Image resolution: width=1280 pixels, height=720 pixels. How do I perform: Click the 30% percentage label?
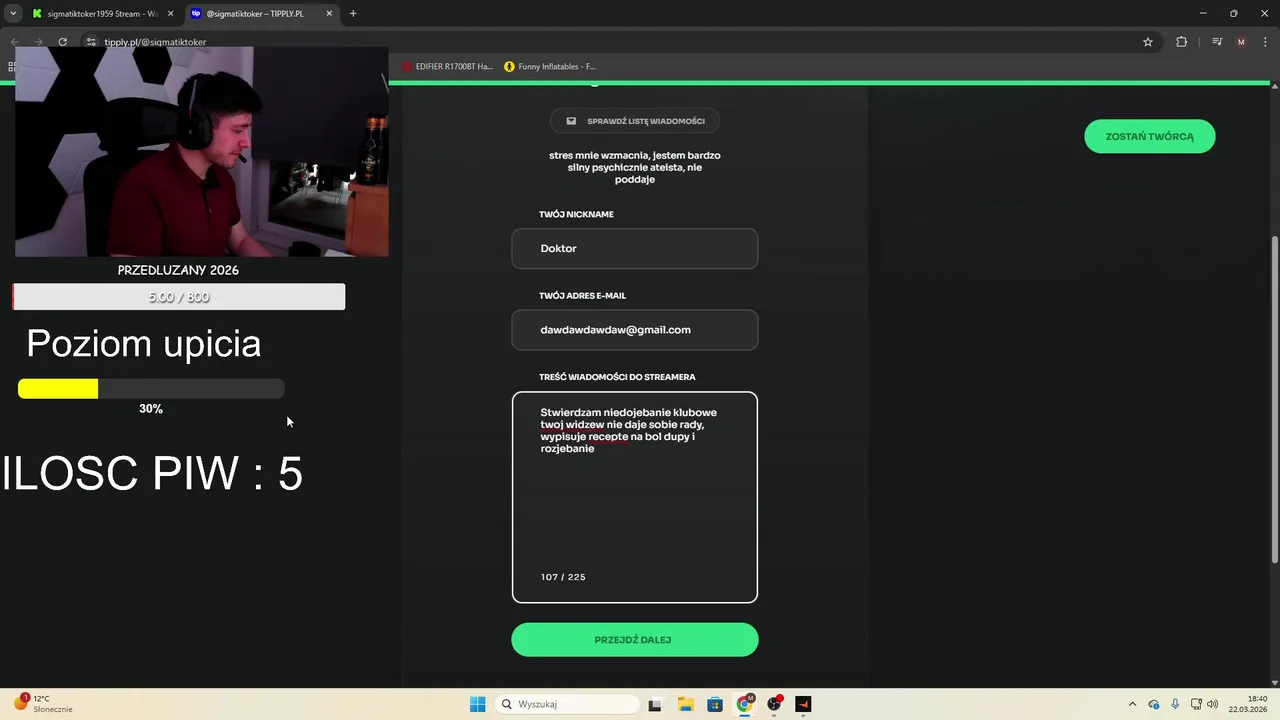(x=151, y=409)
